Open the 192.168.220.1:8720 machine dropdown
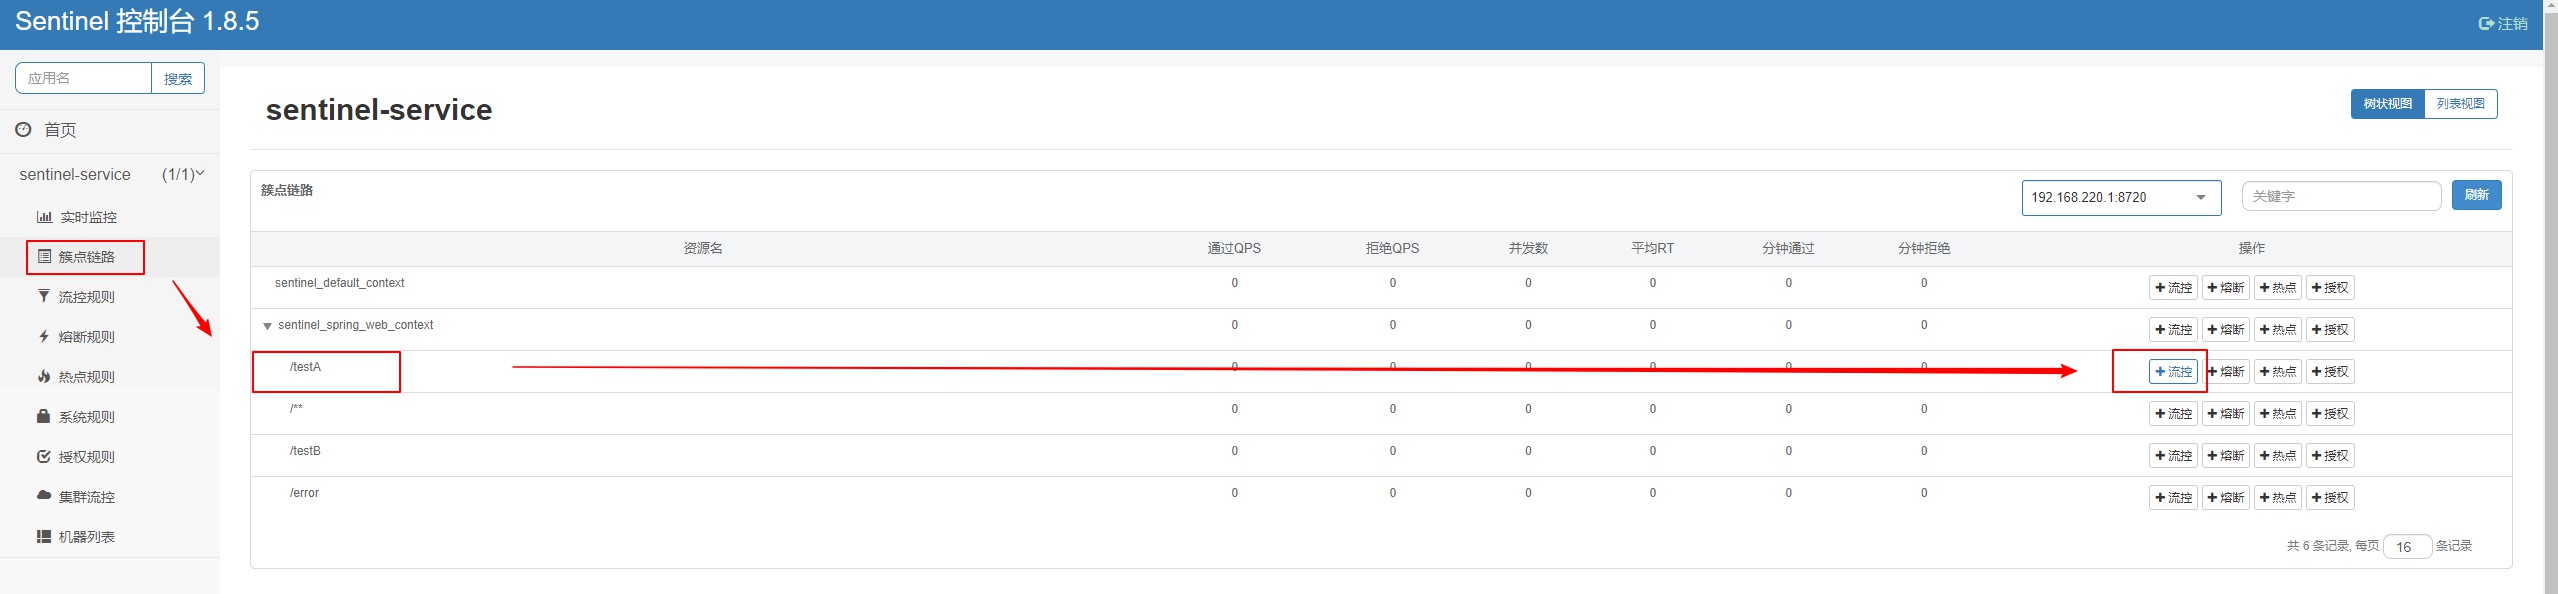2558x594 pixels. point(2121,198)
